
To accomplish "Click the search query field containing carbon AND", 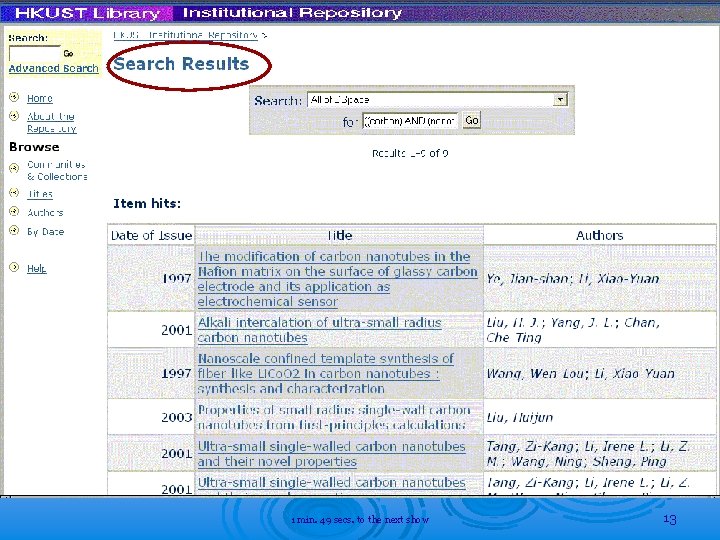I will [x=410, y=121].
